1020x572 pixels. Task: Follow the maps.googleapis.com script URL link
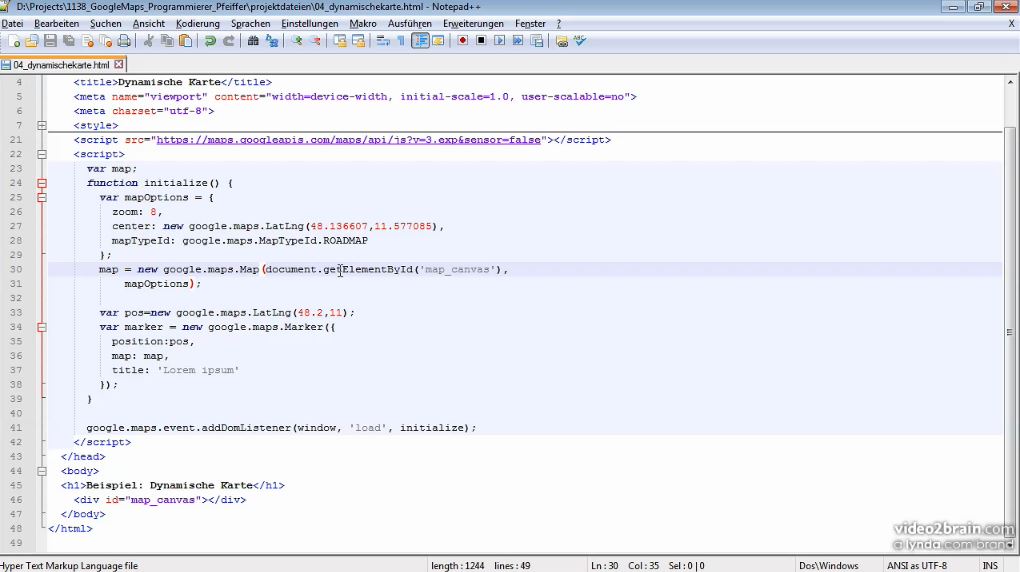(349, 140)
